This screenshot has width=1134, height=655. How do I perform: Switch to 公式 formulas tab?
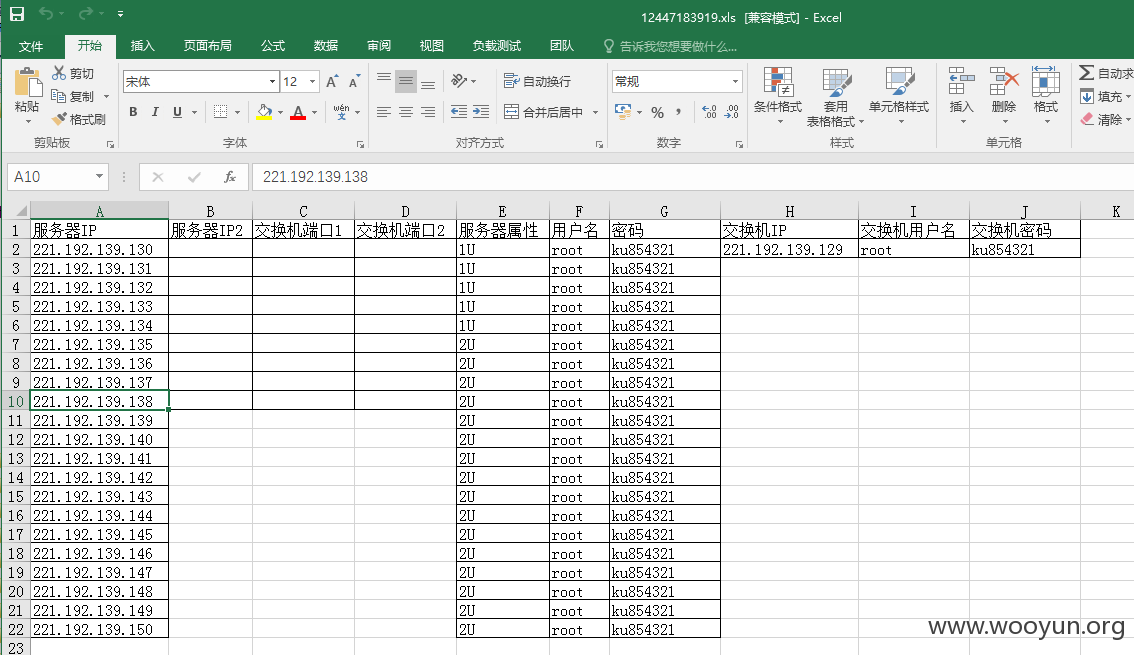(x=273, y=46)
